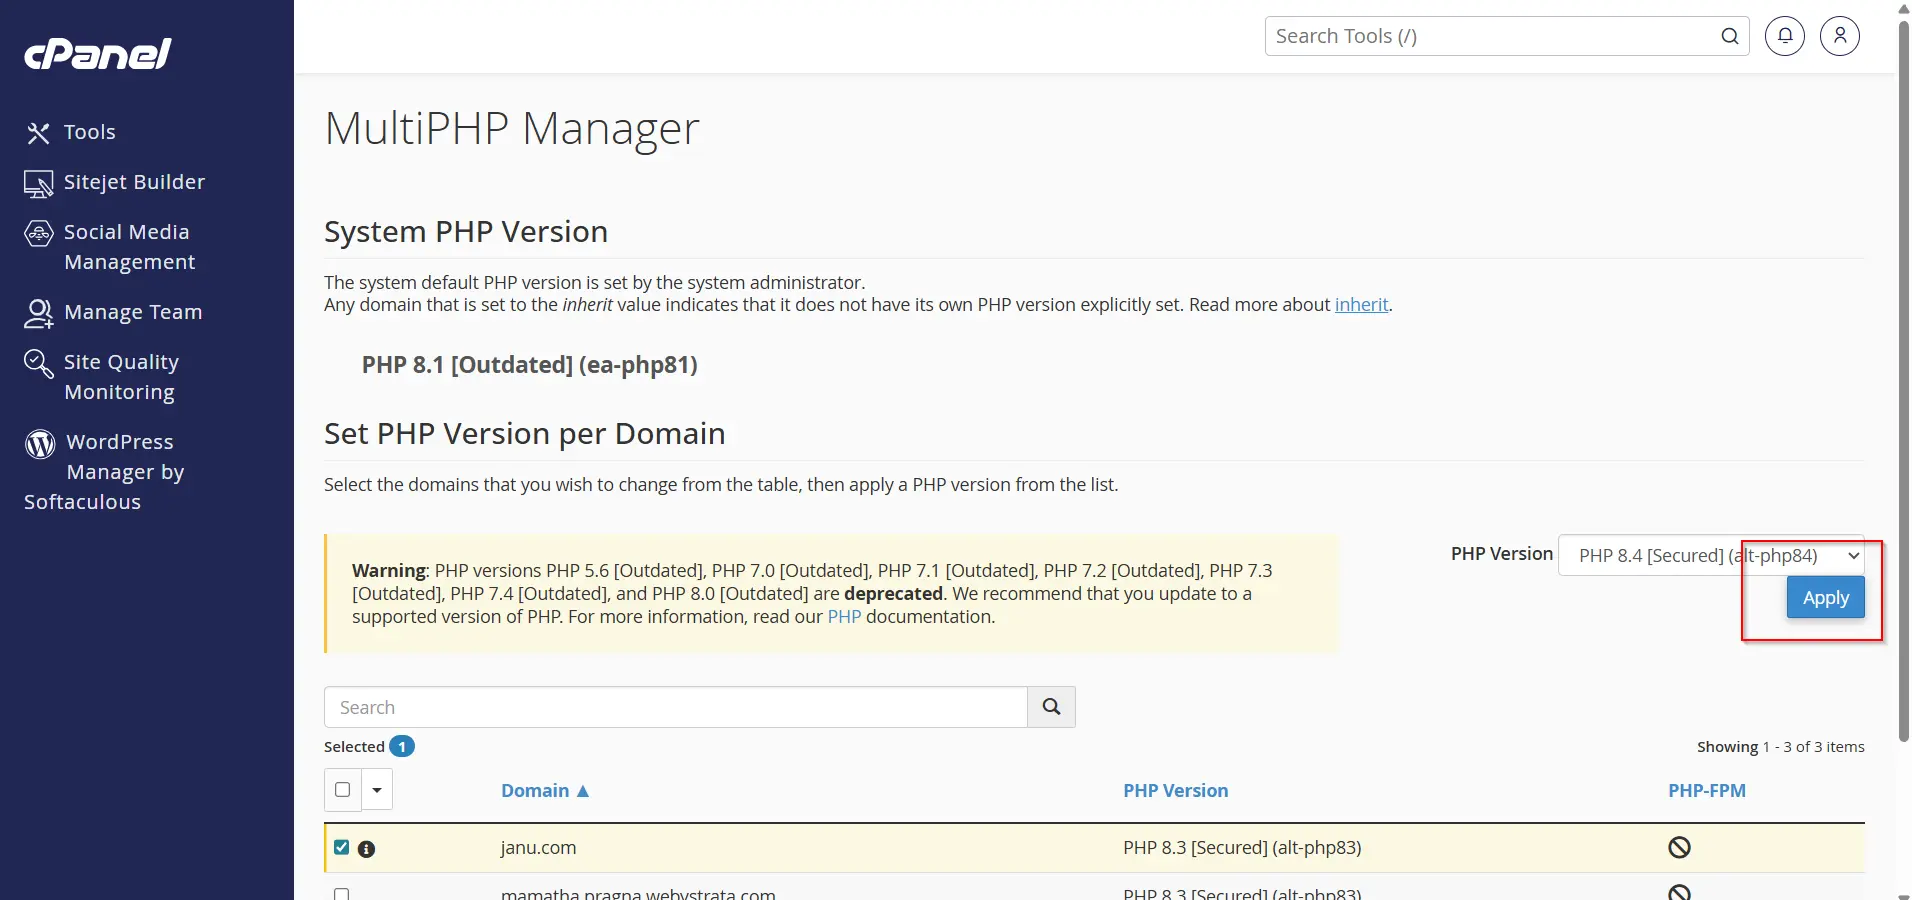Click the domain search magnifier button

point(1051,707)
